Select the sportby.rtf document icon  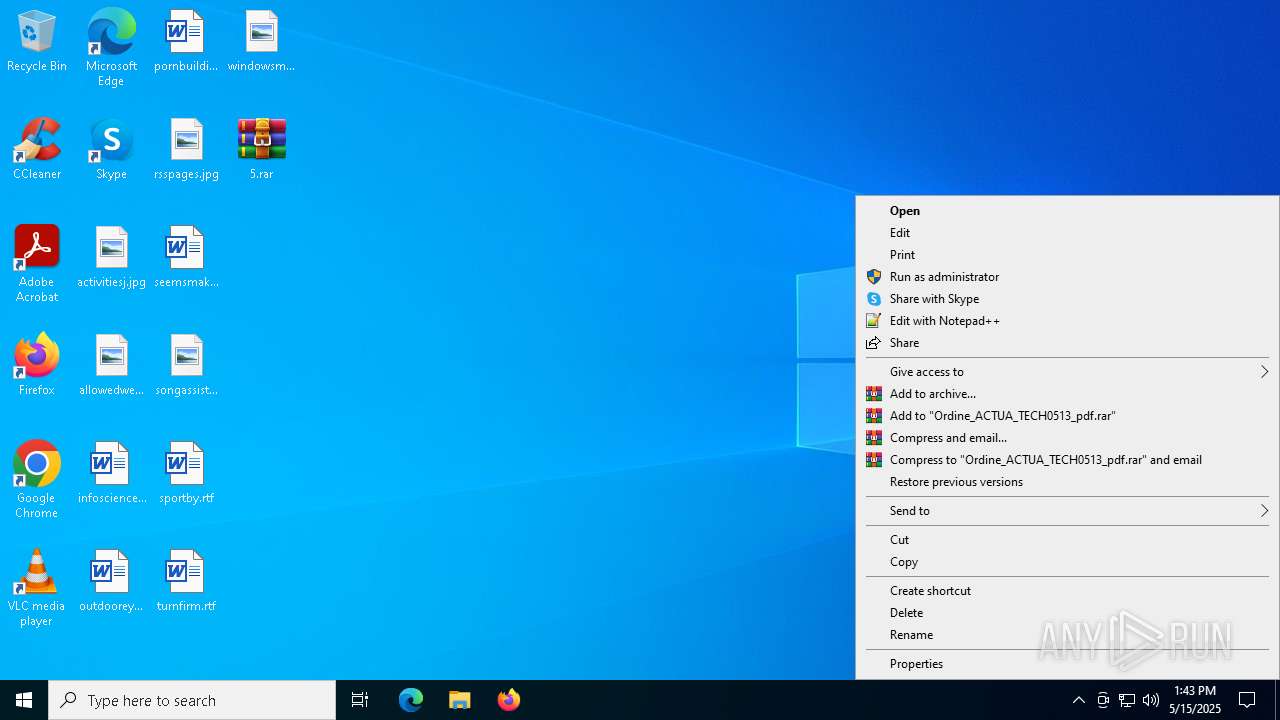186,474
